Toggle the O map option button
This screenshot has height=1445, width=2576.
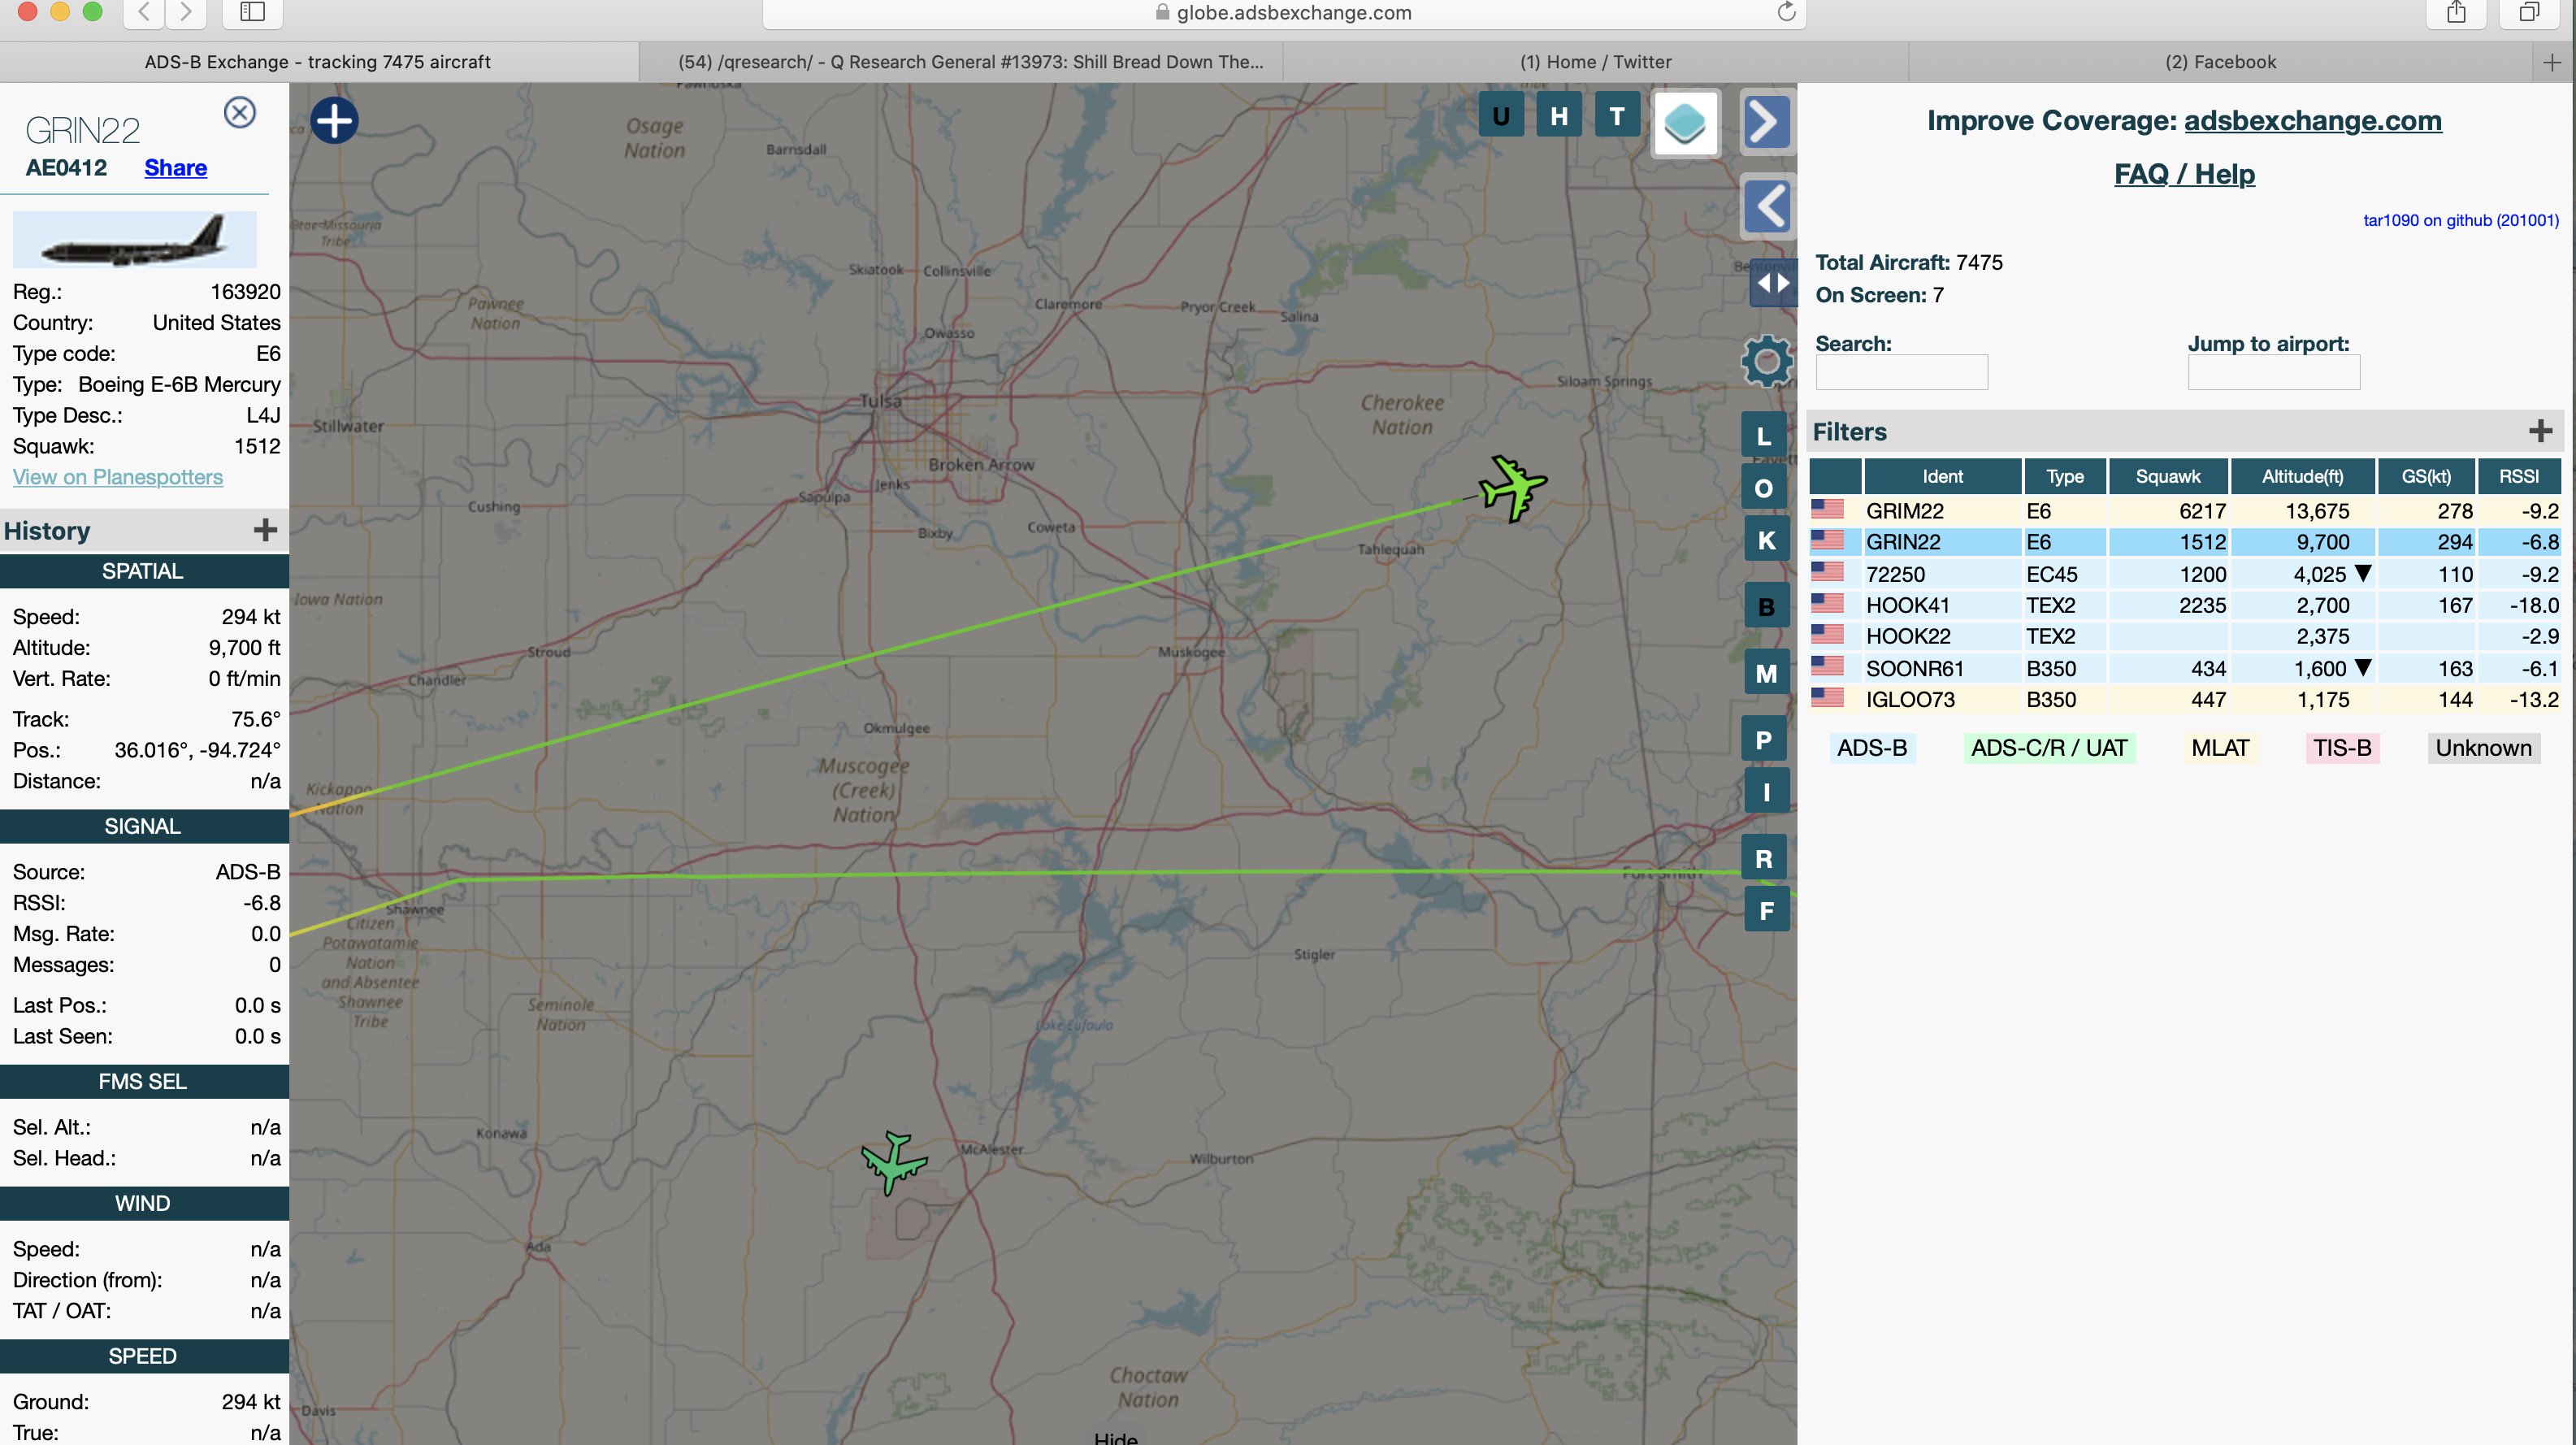1764,488
